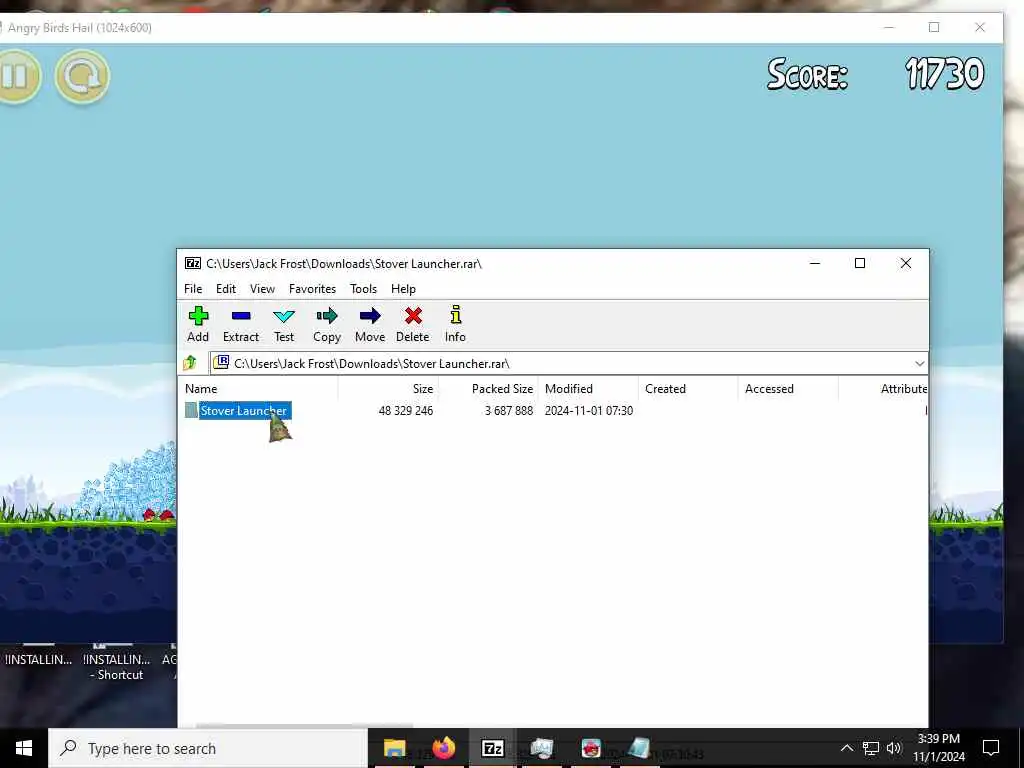Open the Info toolbar icon
Screen dimensions: 1024x768
[455, 325]
